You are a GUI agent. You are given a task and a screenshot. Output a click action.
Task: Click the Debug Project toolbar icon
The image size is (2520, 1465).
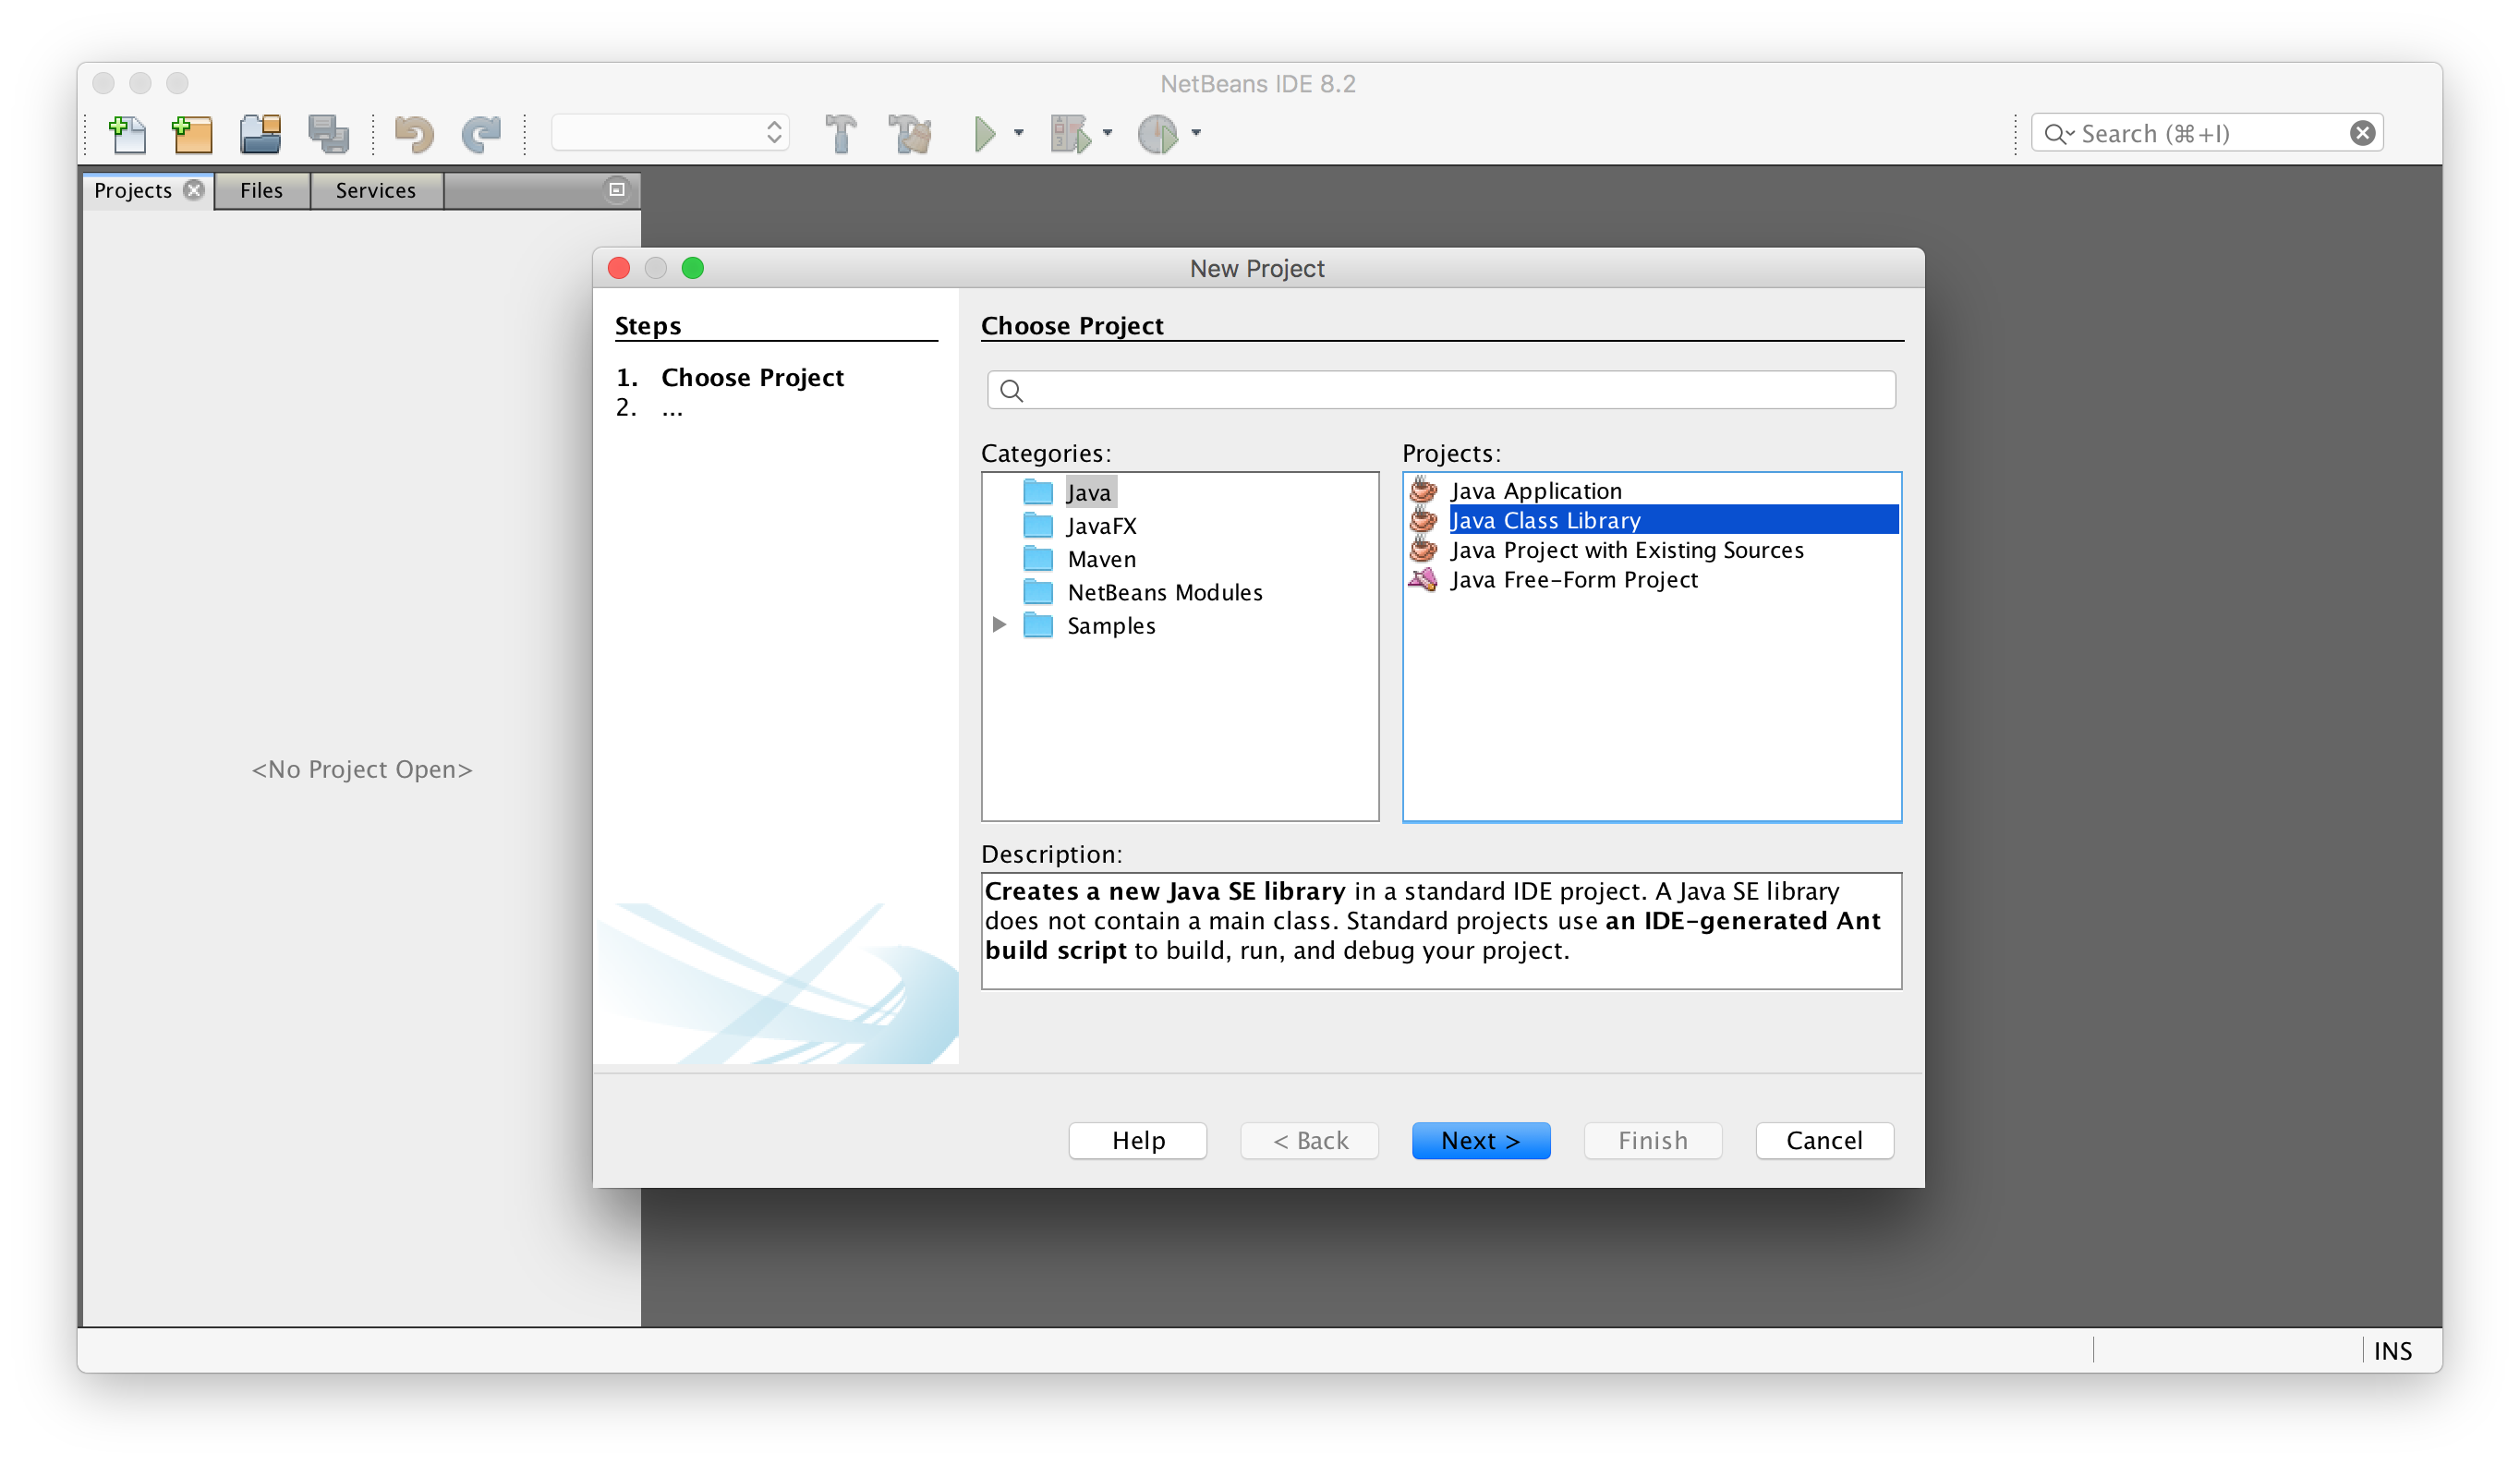coord(1071,133)
